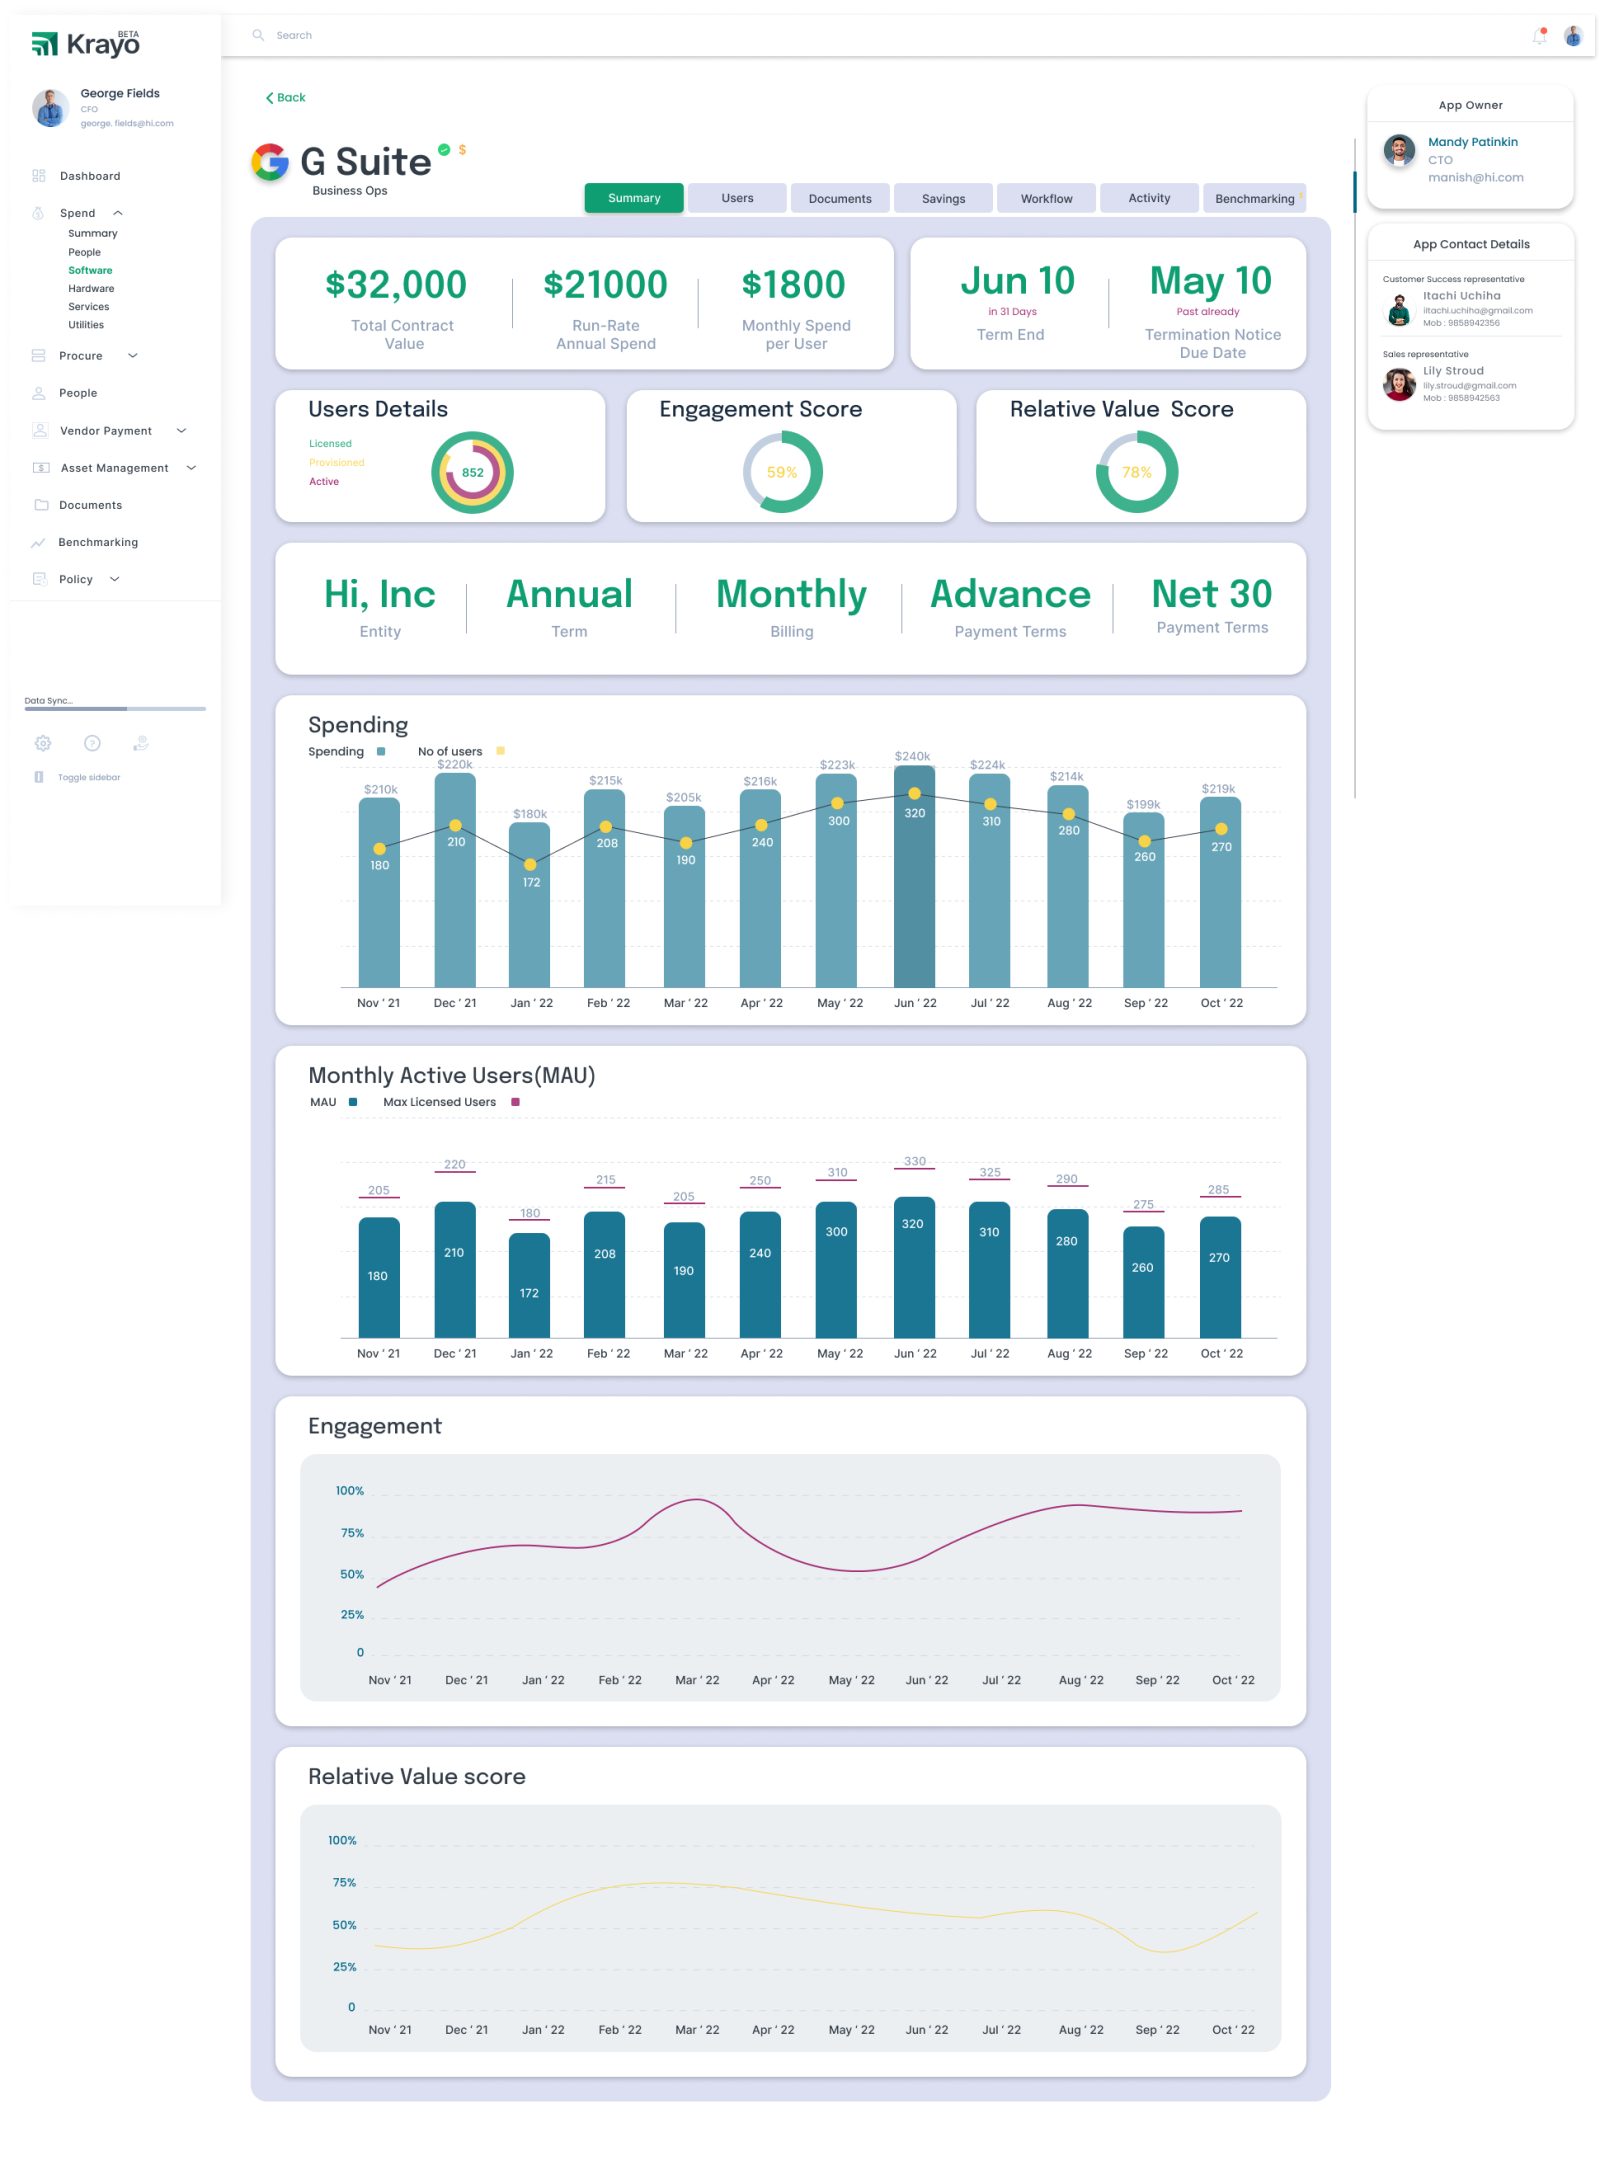Click Relative Value Score 78% gauge
Viewport: 1600px width, 2184px height.
coord(1137,472)
